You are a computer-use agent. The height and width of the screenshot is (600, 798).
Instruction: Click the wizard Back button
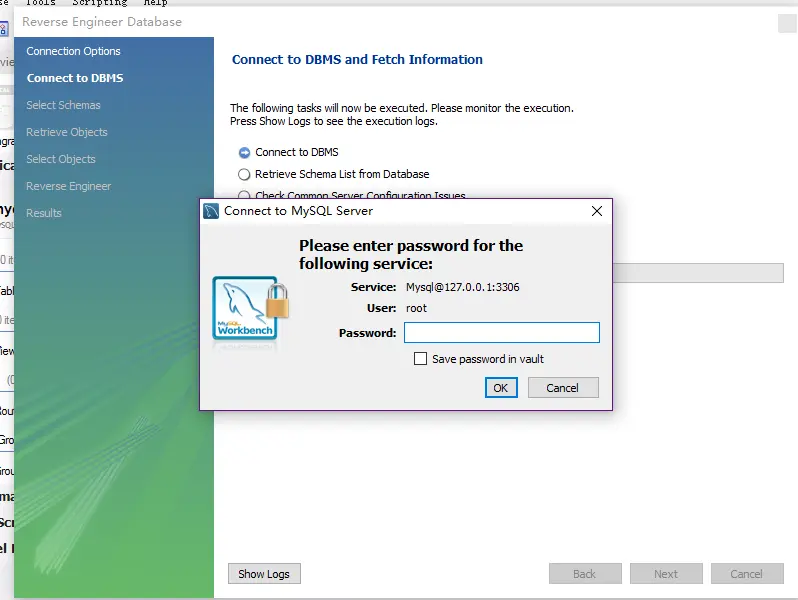[x=585, y=574]
